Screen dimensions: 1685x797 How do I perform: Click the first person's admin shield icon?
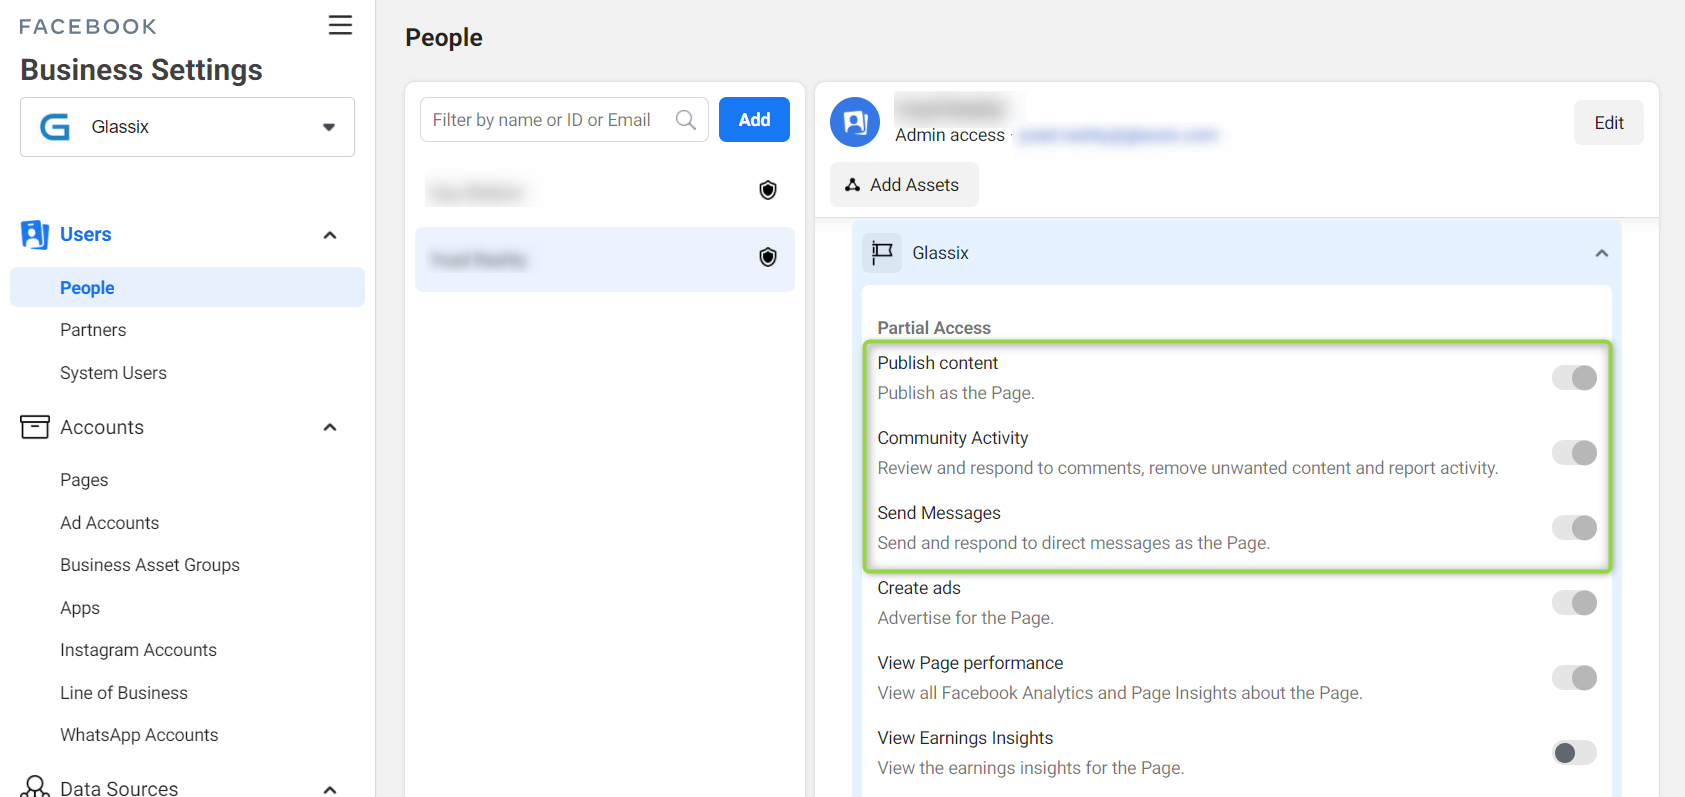pyautogui.click(x=768, y=190)
